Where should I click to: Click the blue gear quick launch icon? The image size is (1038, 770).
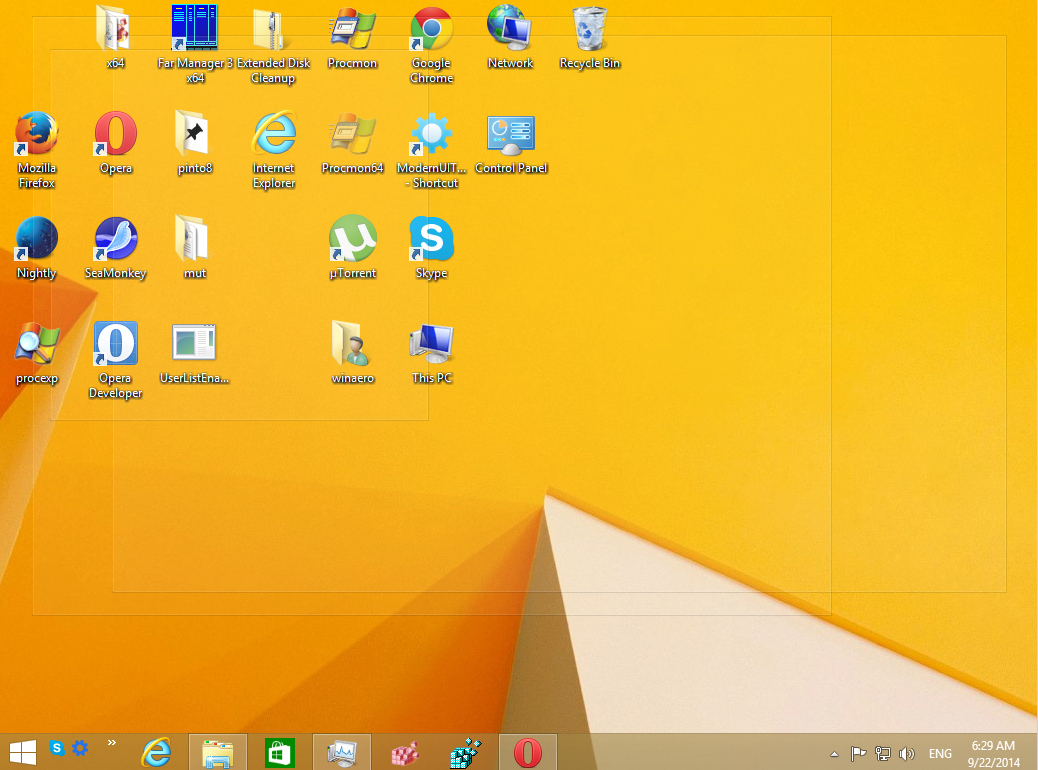click(80, 748)
